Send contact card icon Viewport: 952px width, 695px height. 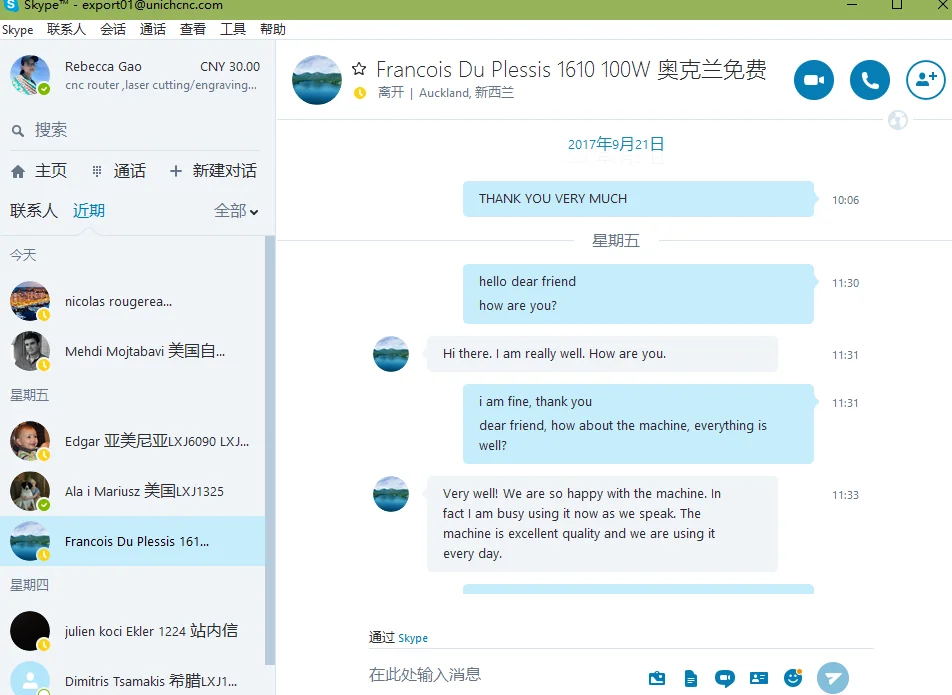[758, 678]
